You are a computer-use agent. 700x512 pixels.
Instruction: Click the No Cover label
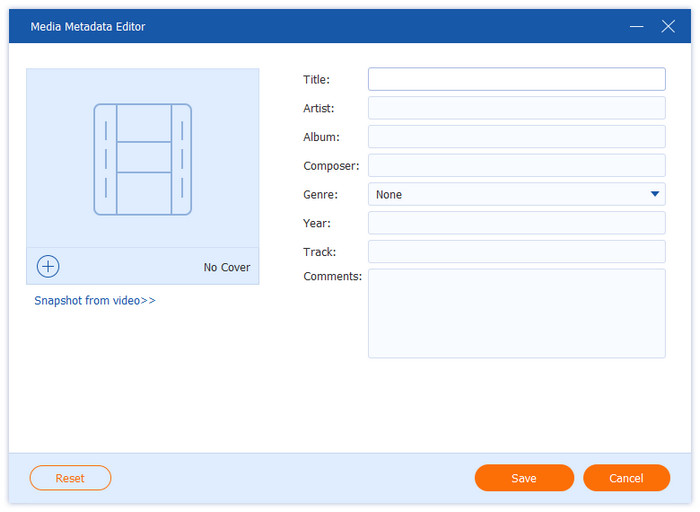(x=227, y=267)
